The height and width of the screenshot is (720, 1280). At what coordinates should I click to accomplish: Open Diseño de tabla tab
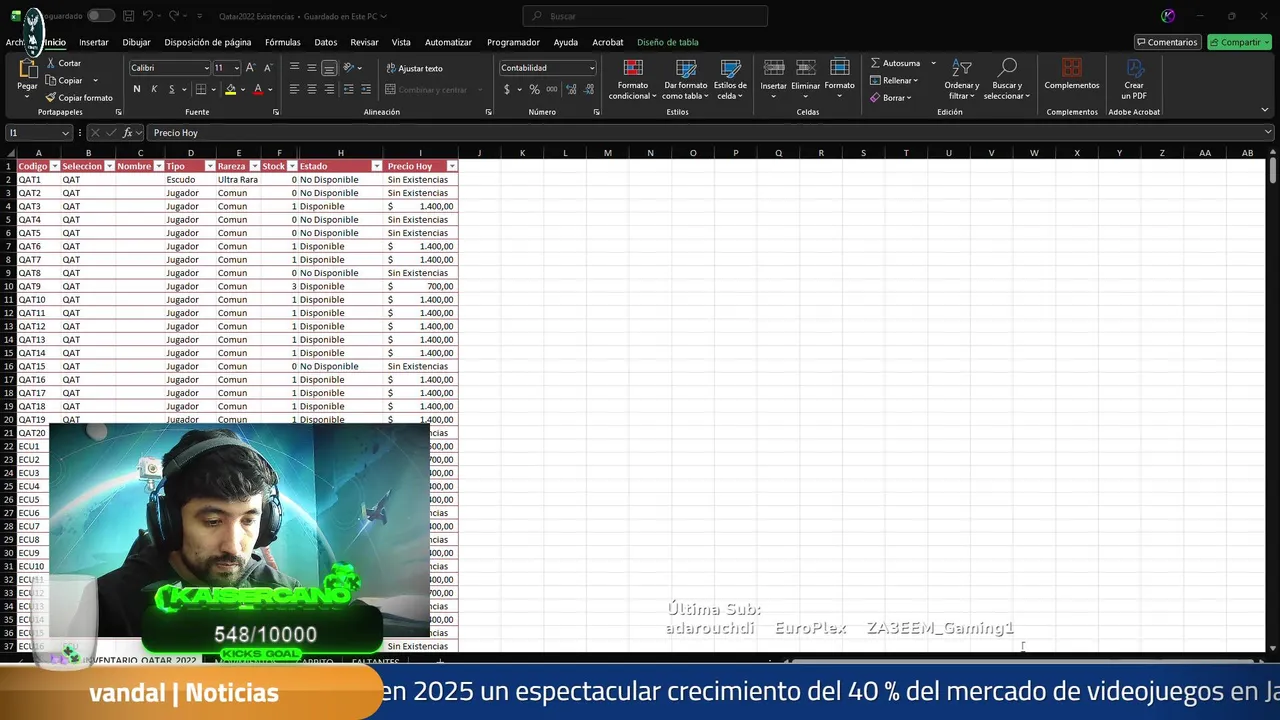(x=668, y=42)
